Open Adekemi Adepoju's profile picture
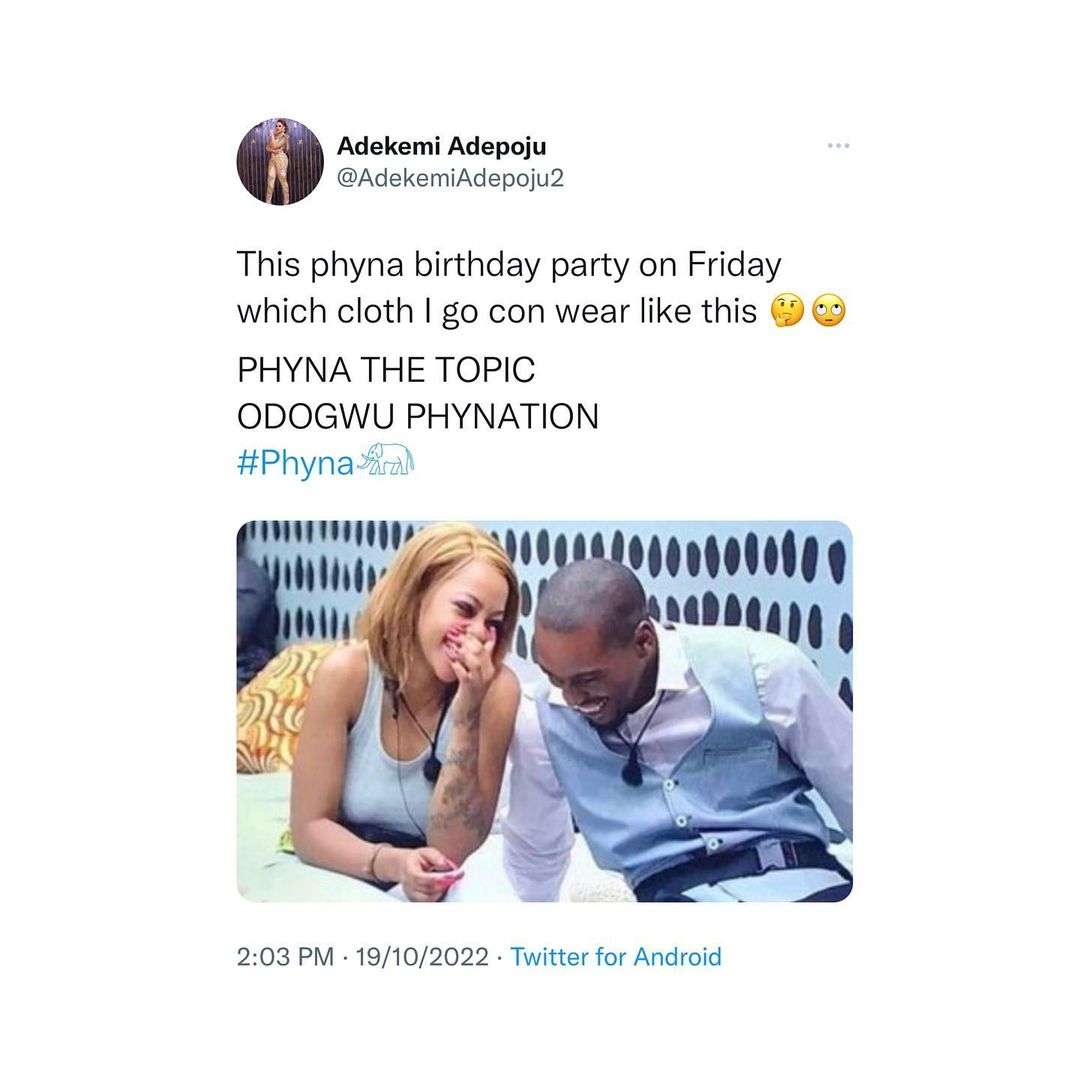 point(279,162)
